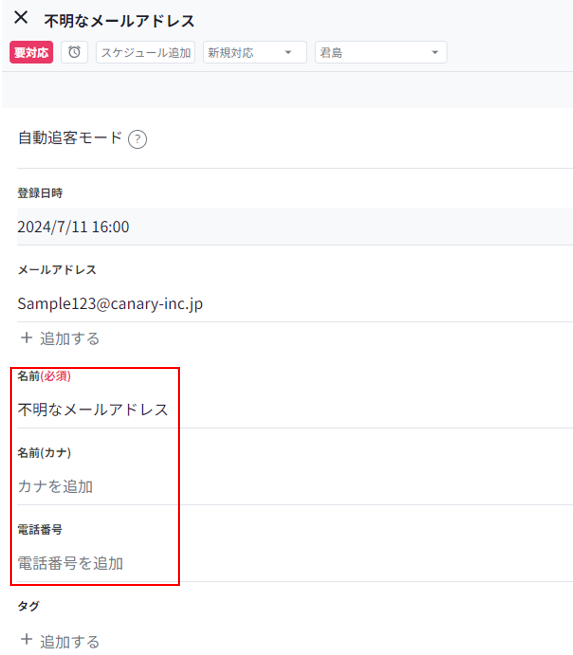Click the 要対応 status badge
Viewport: 573px width, 655px height.
click(x=31, y=52)
